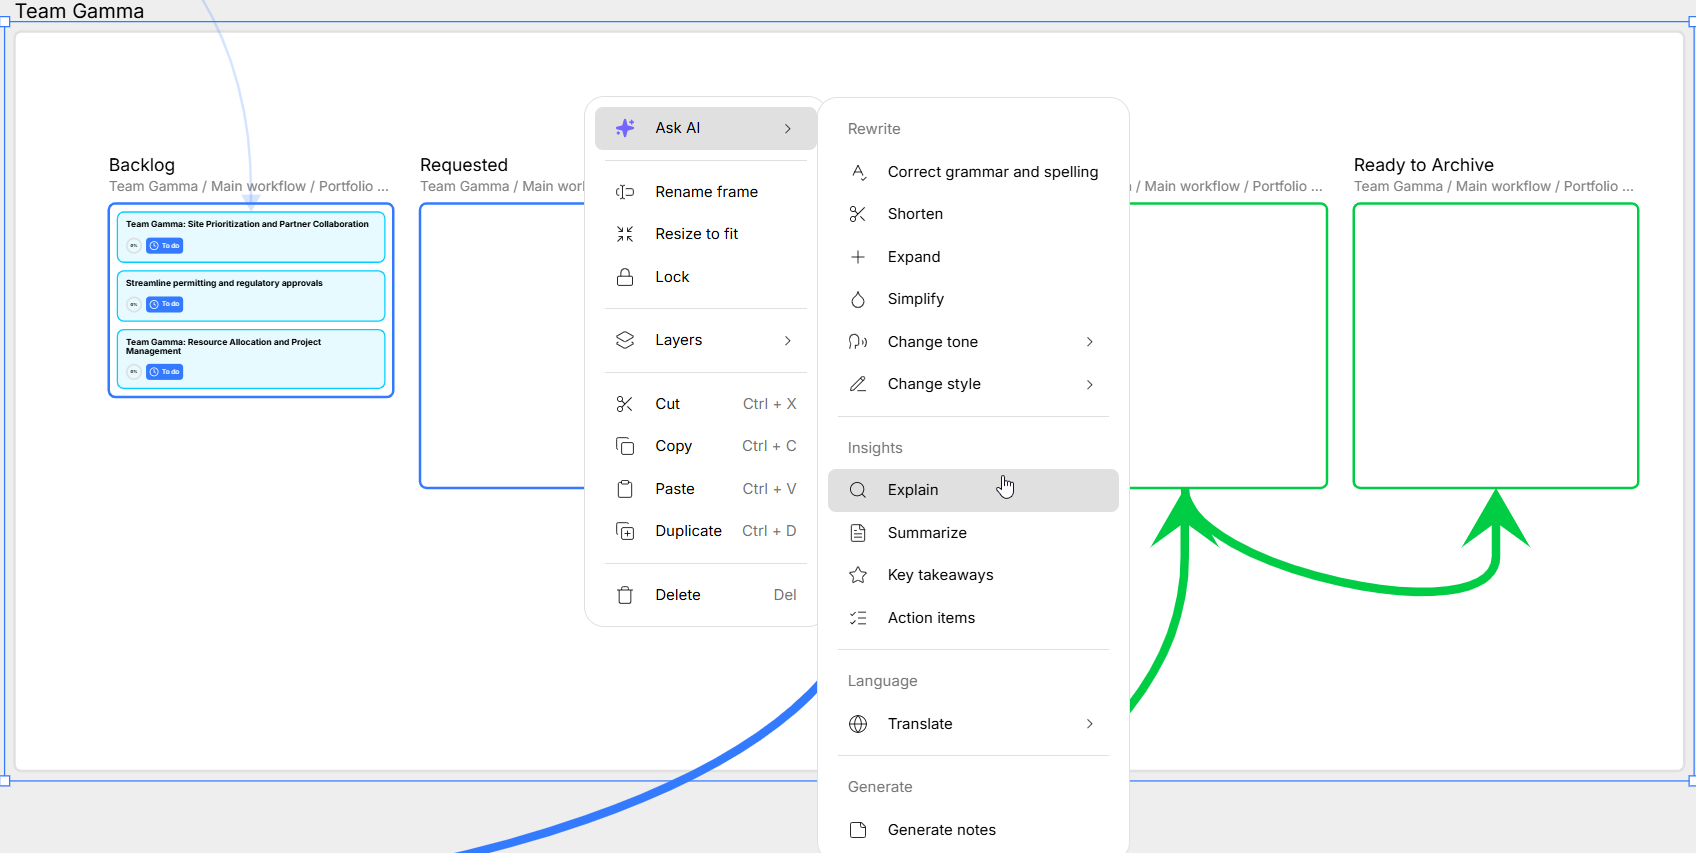Click the Lock padlock icon
Image resolution: width=1696 pixels, height=853 pixels.
click(625, 277)
